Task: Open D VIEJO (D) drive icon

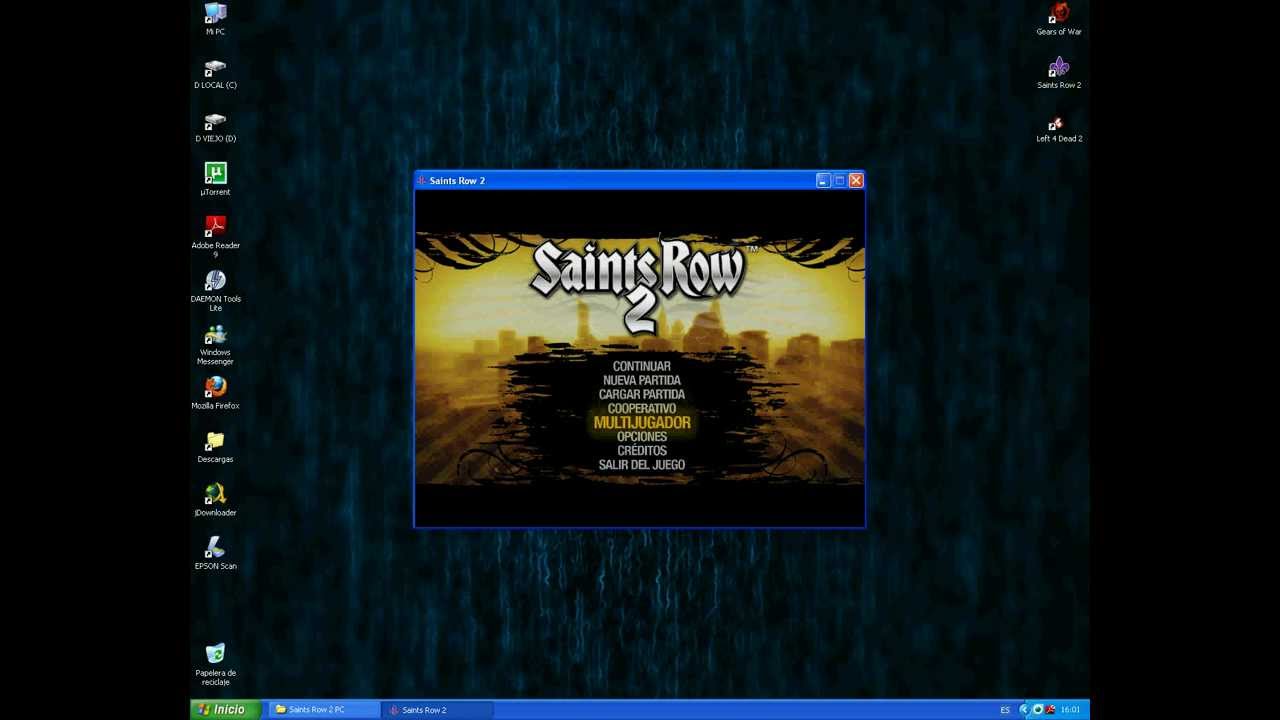Action: coord(215,126)
